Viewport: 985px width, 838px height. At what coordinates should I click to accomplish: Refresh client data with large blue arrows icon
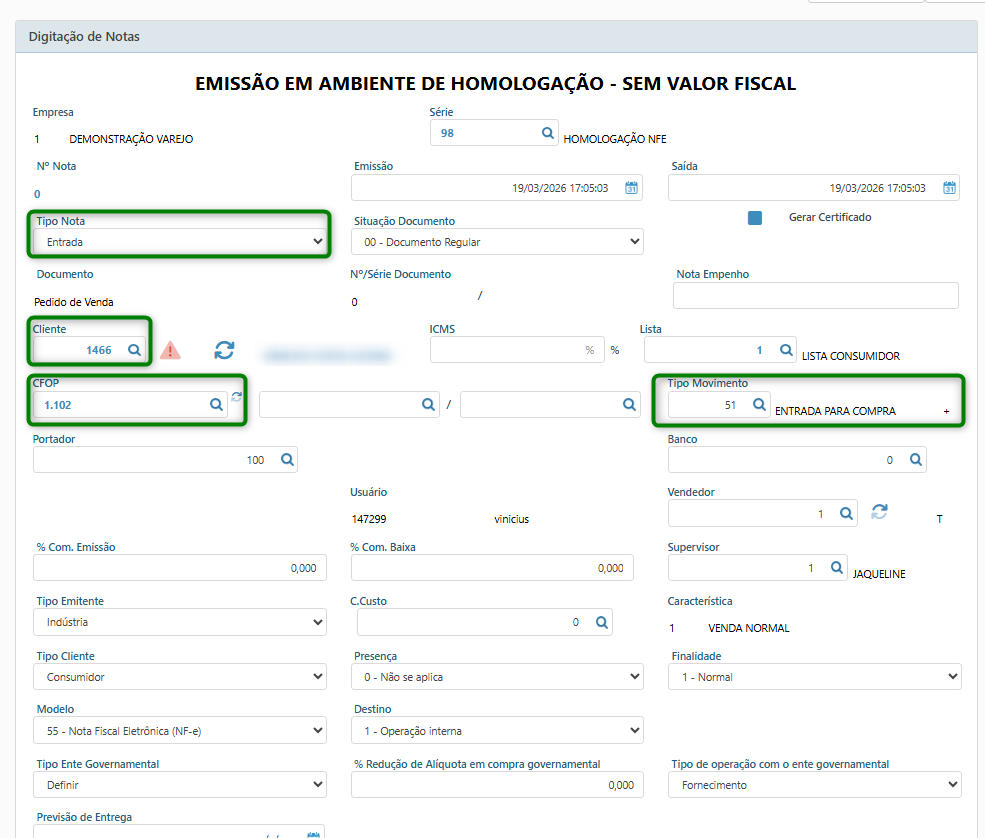(225, 350)
